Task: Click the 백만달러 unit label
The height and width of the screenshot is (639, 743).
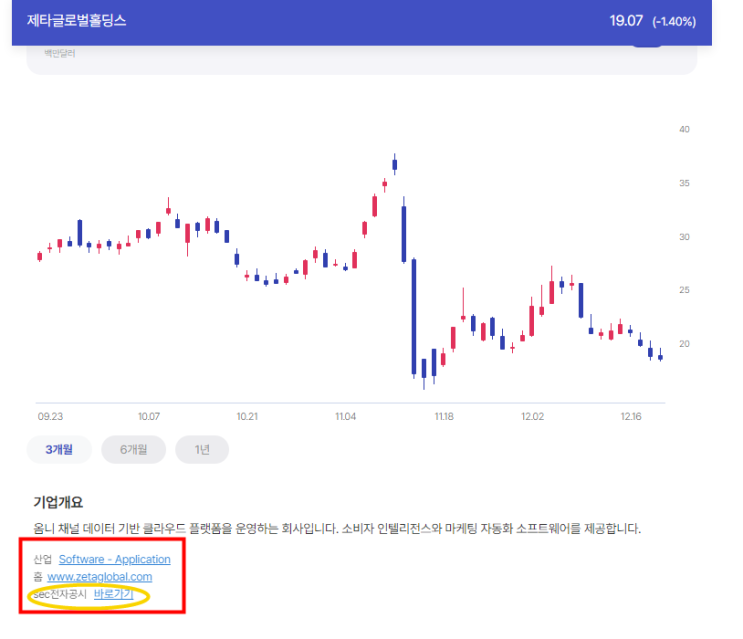Action: [60, 54]
